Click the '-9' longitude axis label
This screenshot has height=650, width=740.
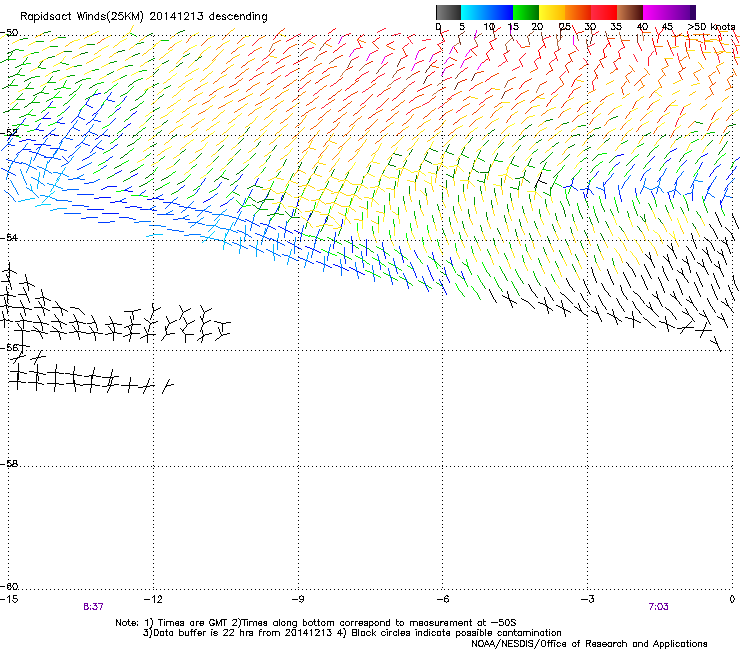point(298,599)
